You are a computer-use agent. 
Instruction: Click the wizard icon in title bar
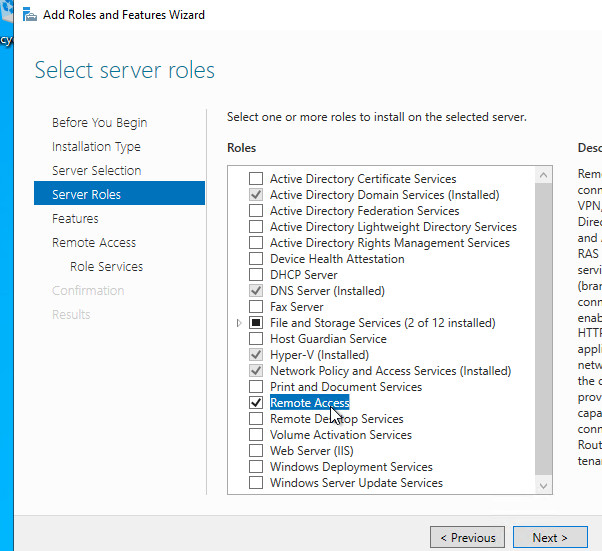(26, 15)
